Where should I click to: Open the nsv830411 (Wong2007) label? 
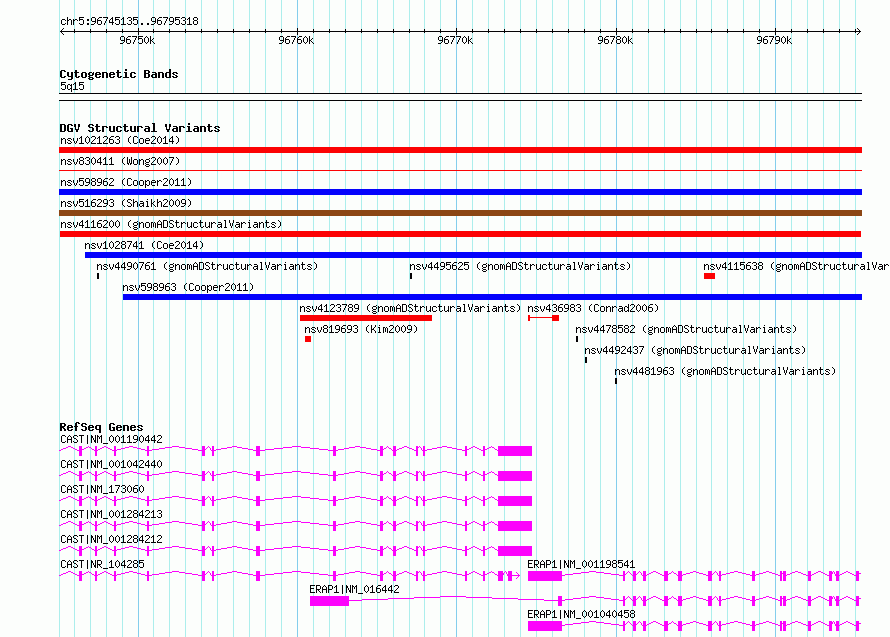(120, 161)
